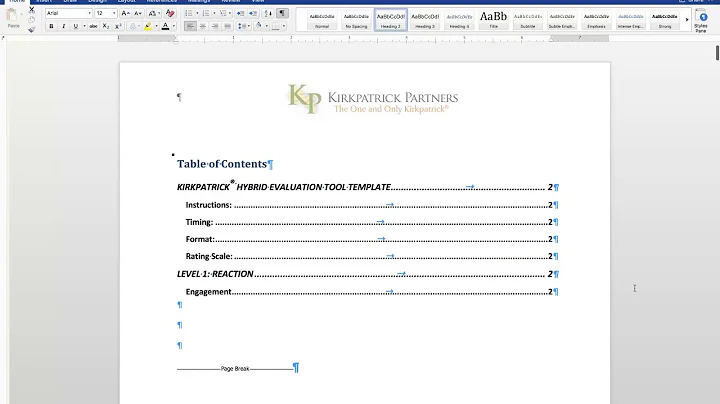Open highlight color dropdown arrow
The height and width of the screenshot is (404, 720).
pos(156,26)
